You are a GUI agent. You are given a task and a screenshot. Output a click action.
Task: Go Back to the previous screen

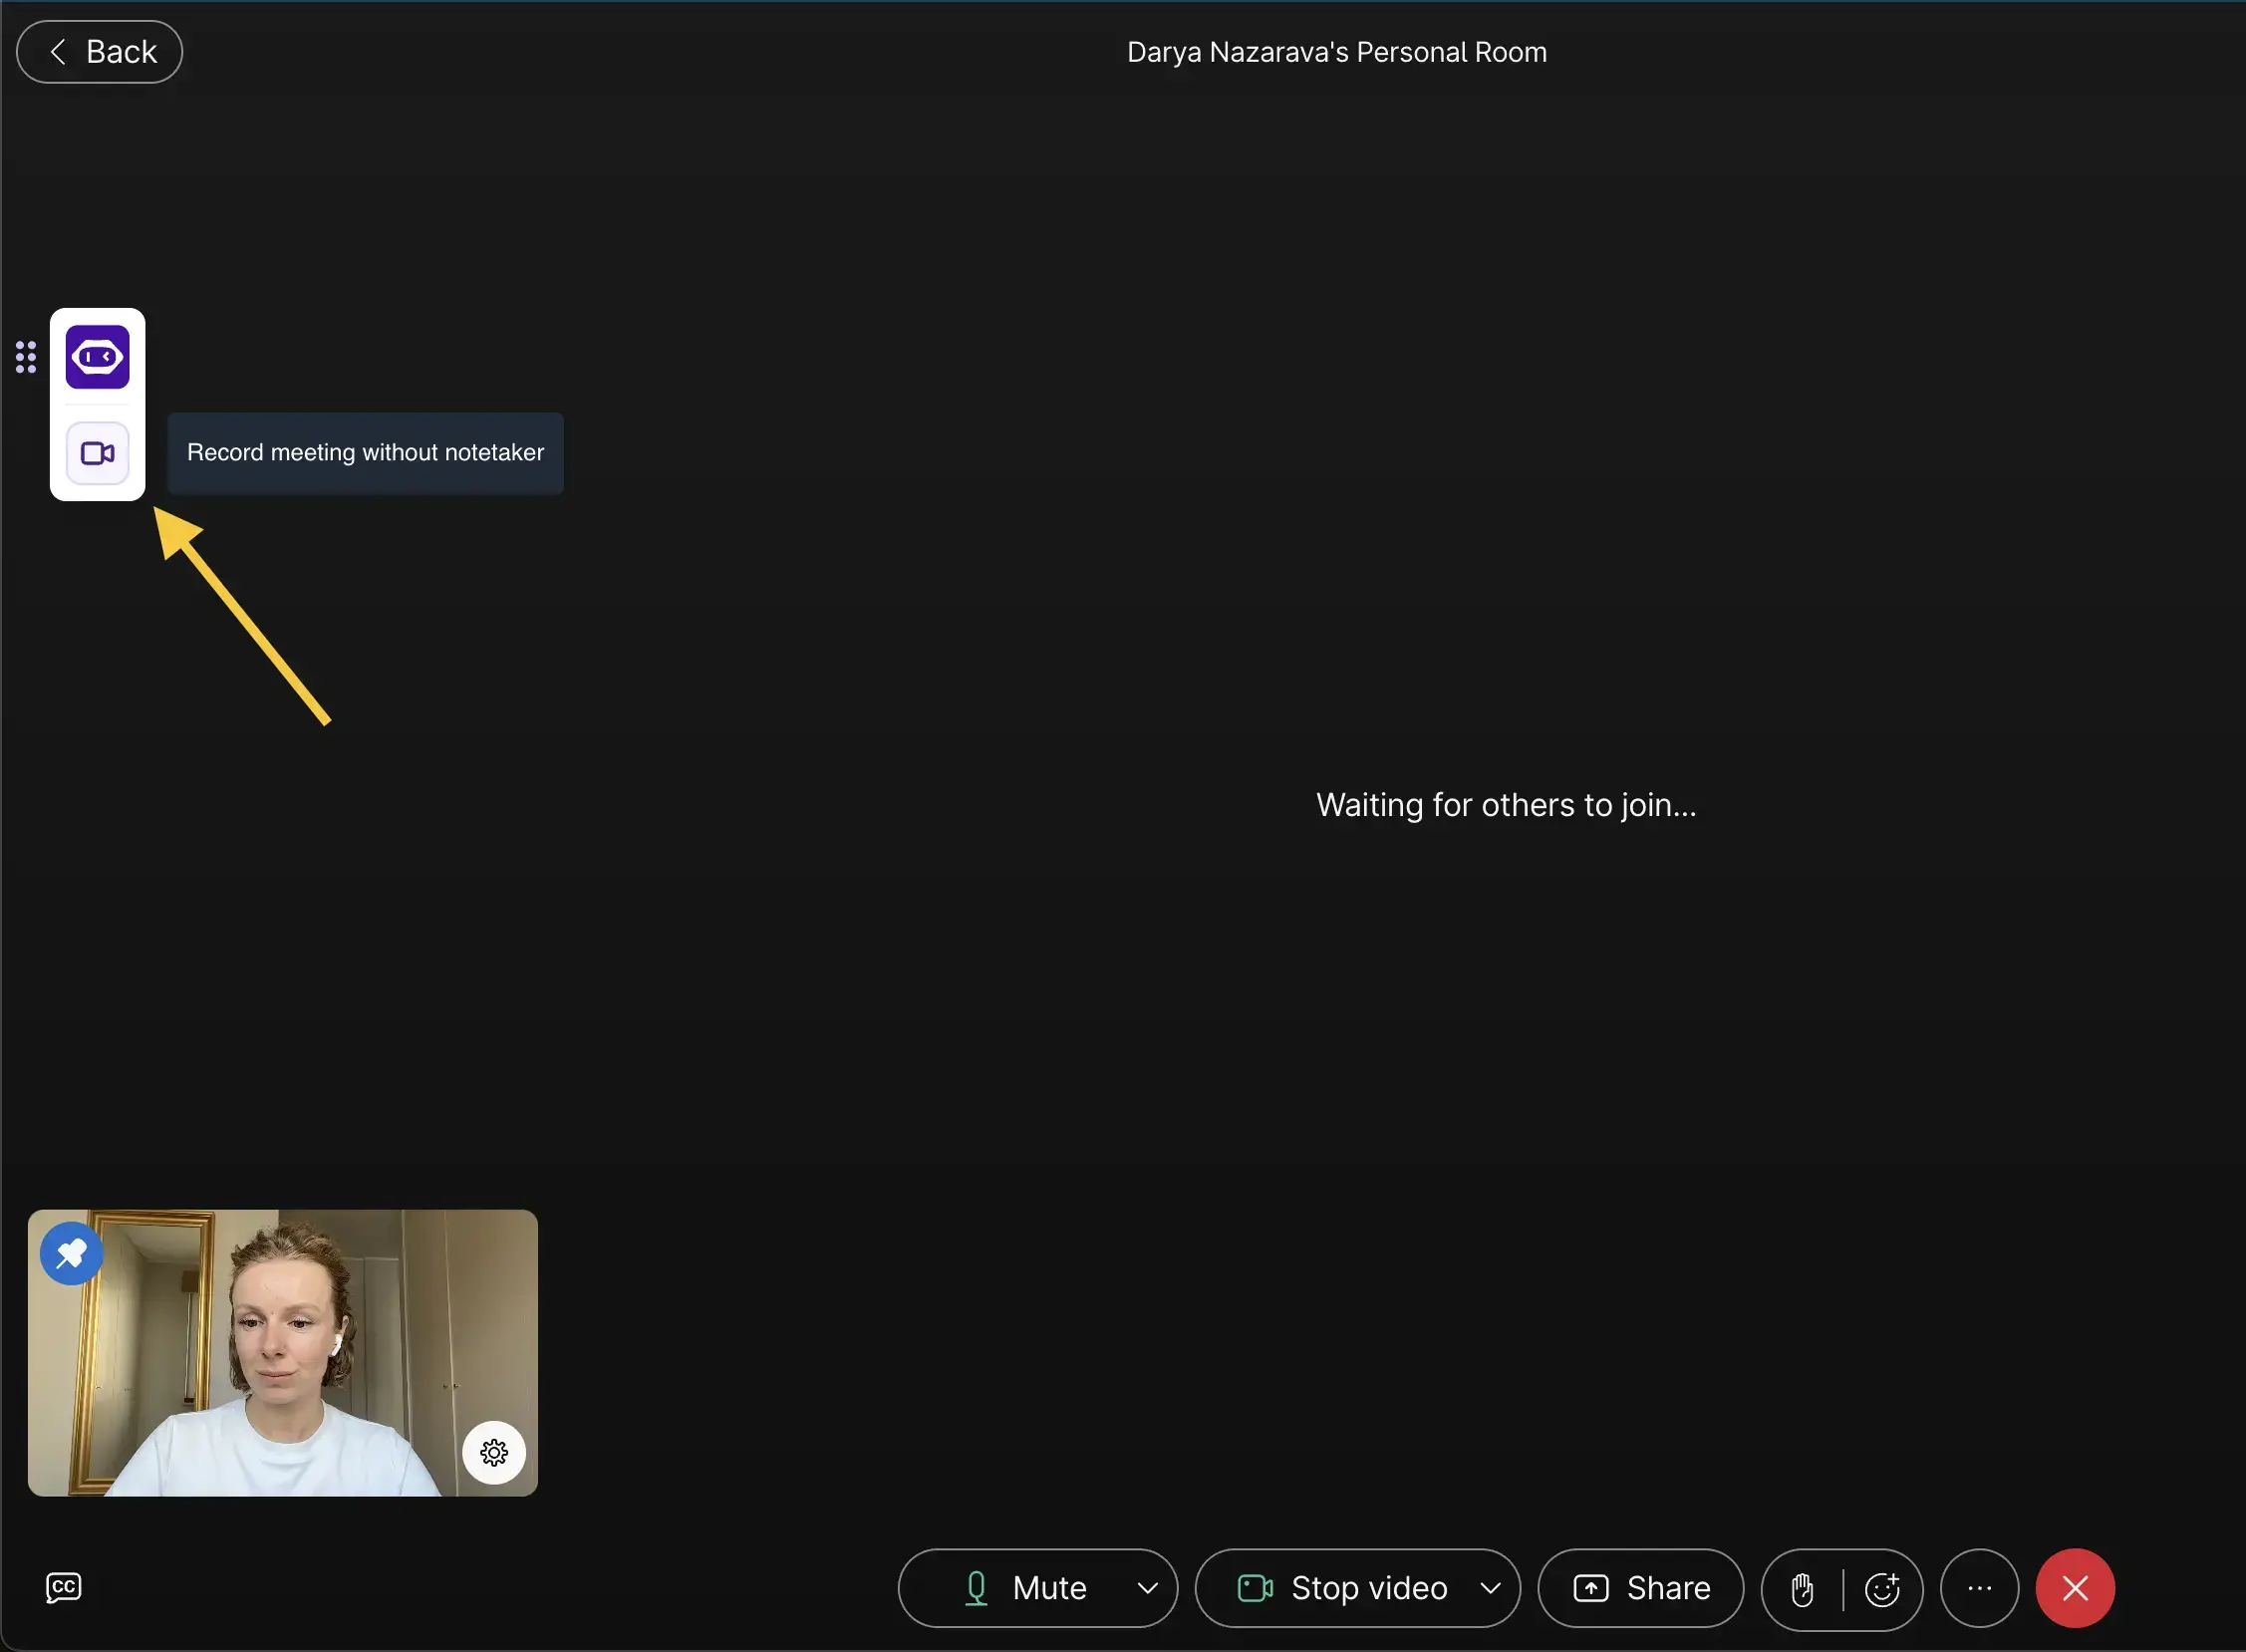pyautogui.click(x=99, y=51)
